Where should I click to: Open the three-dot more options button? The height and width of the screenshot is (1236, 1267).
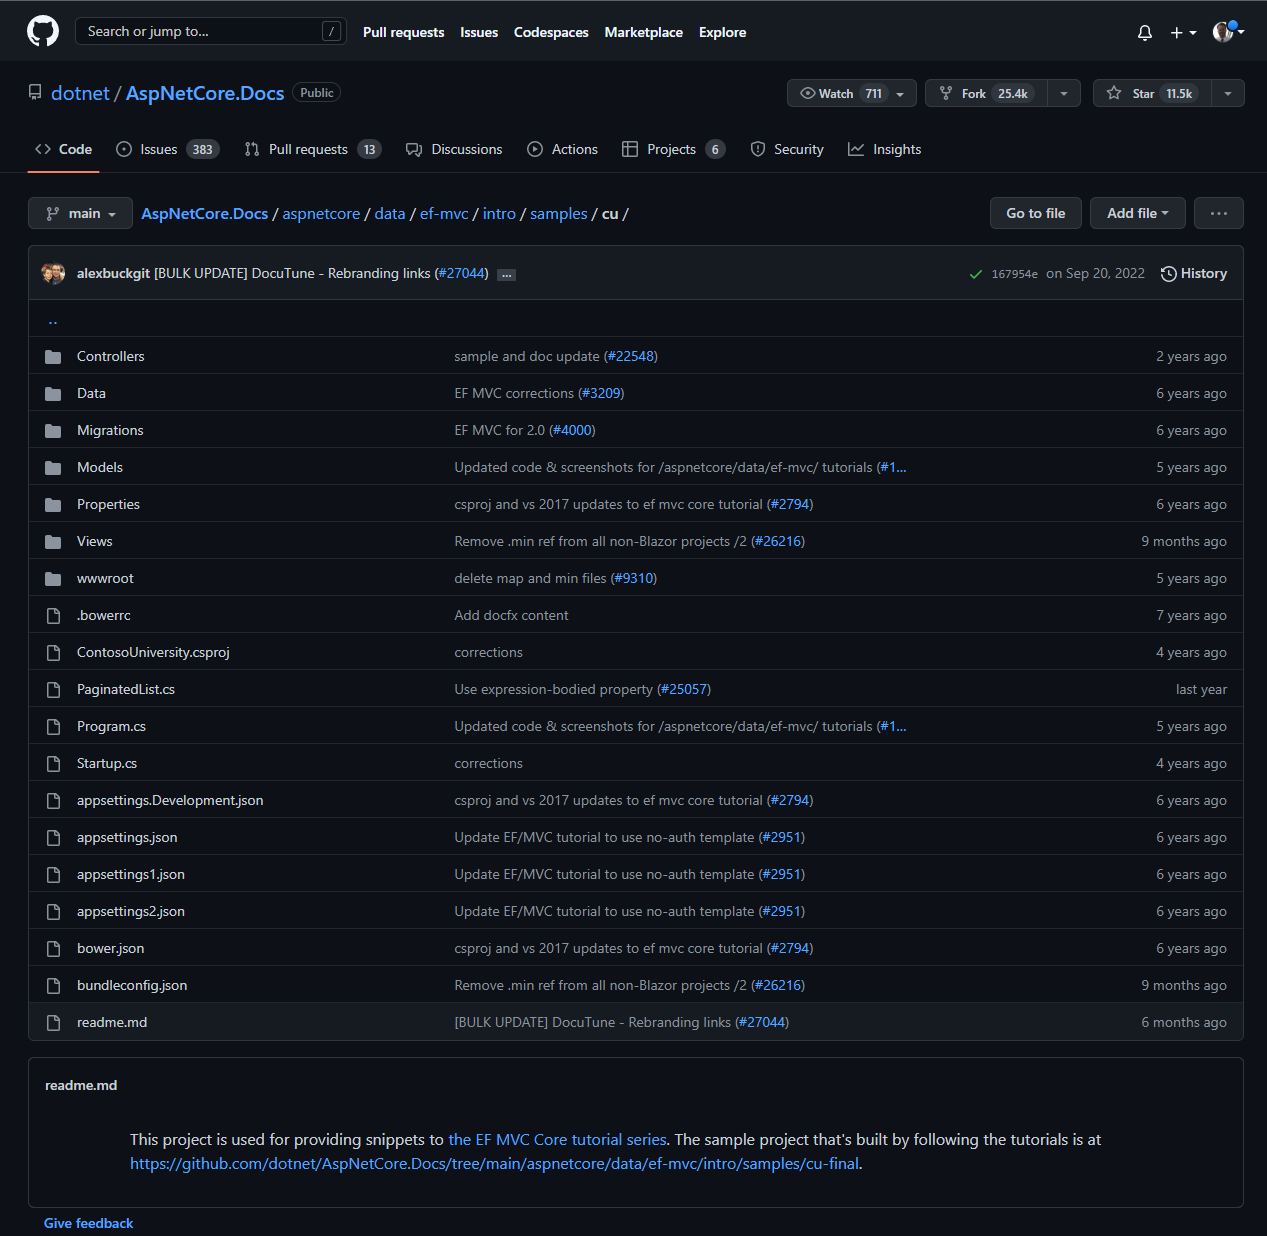pos(1219,213)
